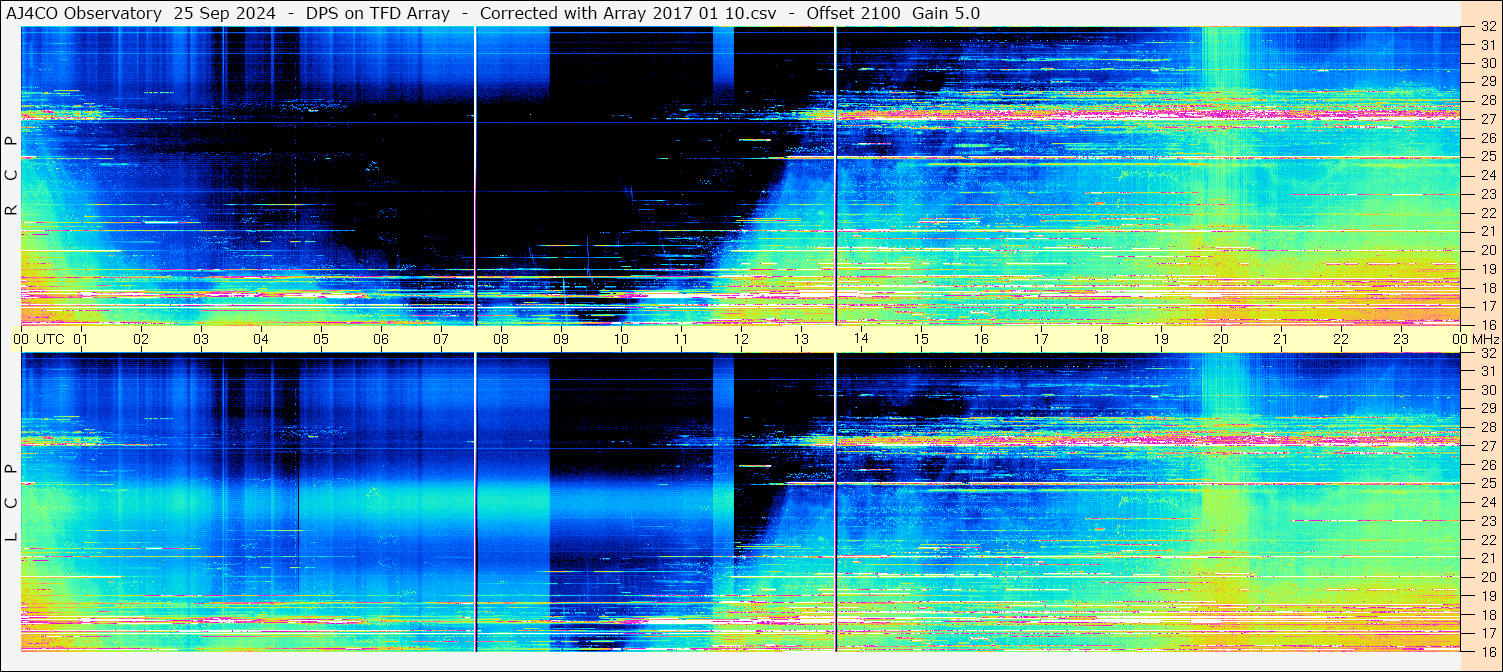
Task: Select the LCP panel's vertical label
Action: (x=12, y=503)
